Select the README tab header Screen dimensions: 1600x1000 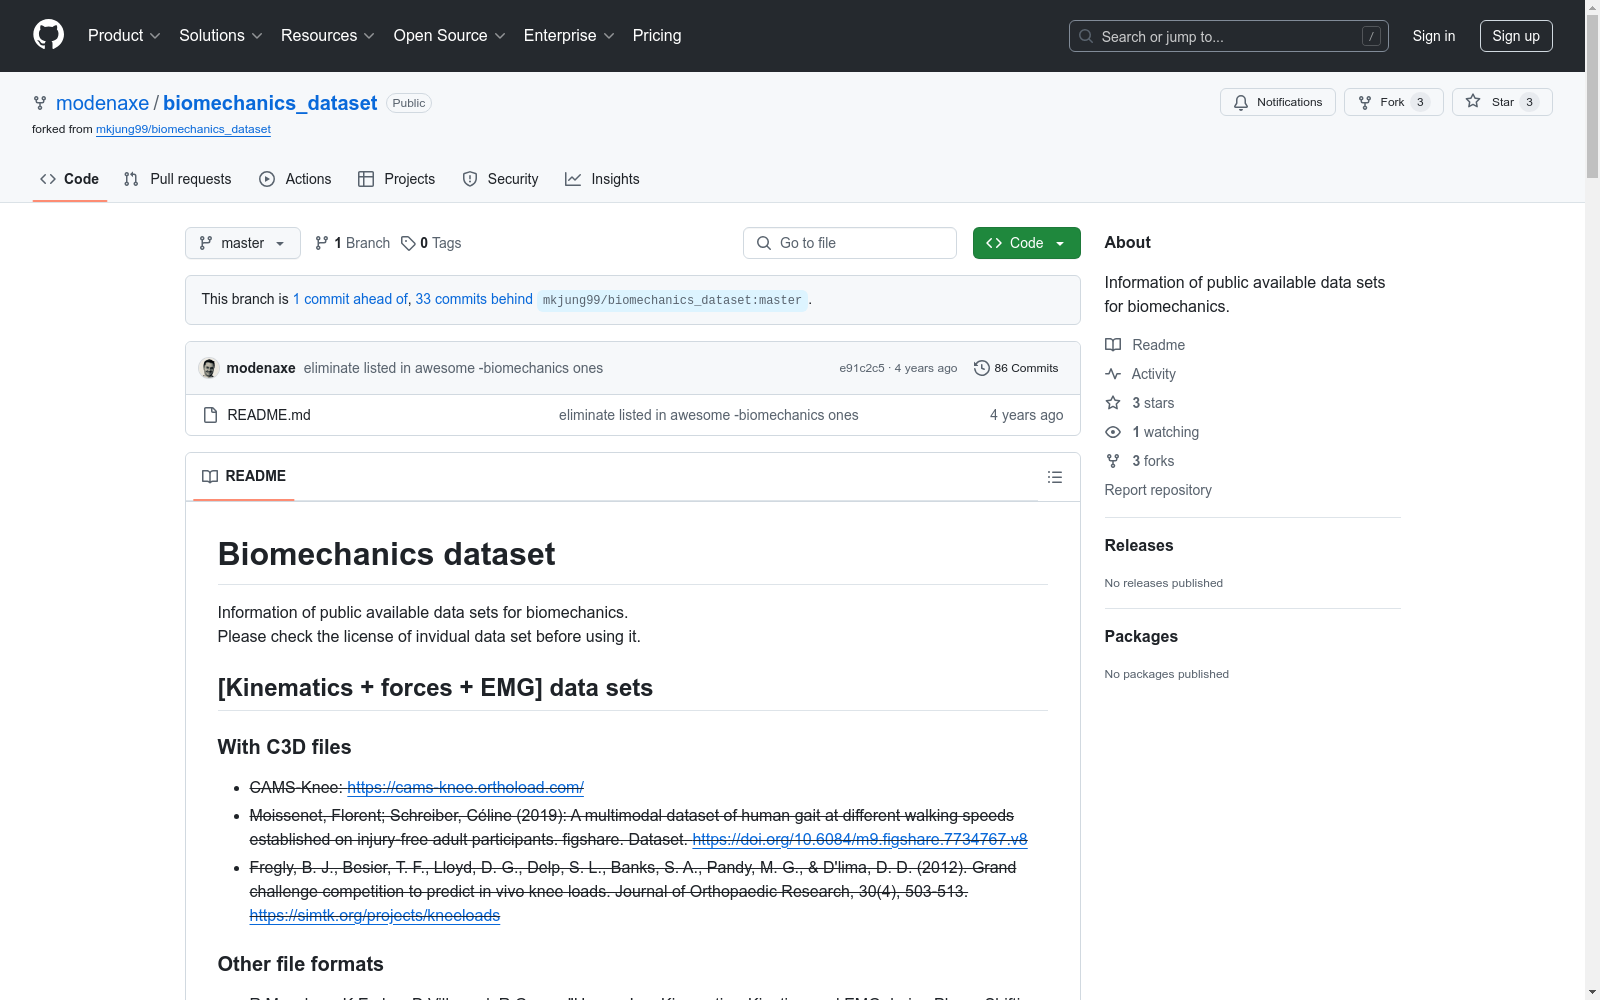(244, 476)
